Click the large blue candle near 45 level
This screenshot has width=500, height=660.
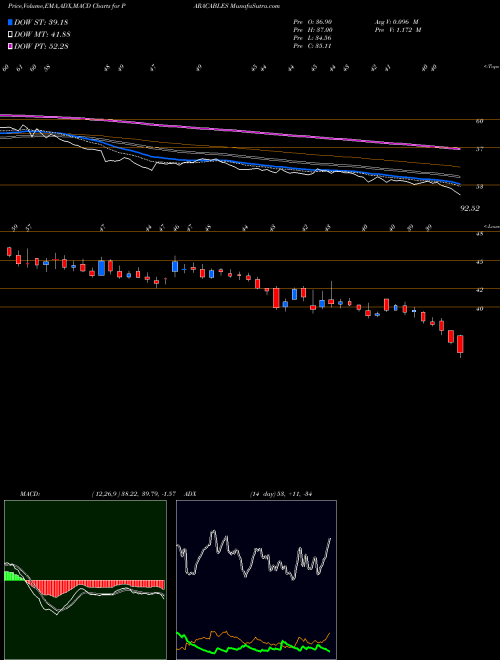click(x=101, y=268)
